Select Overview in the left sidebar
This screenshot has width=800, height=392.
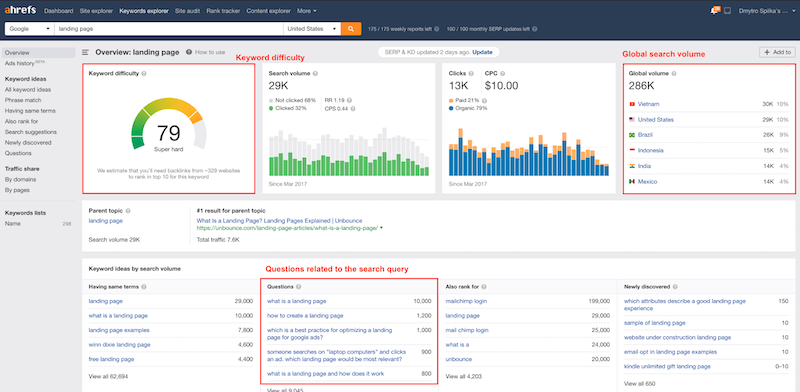pyautogui.click(x=38, y=53)
